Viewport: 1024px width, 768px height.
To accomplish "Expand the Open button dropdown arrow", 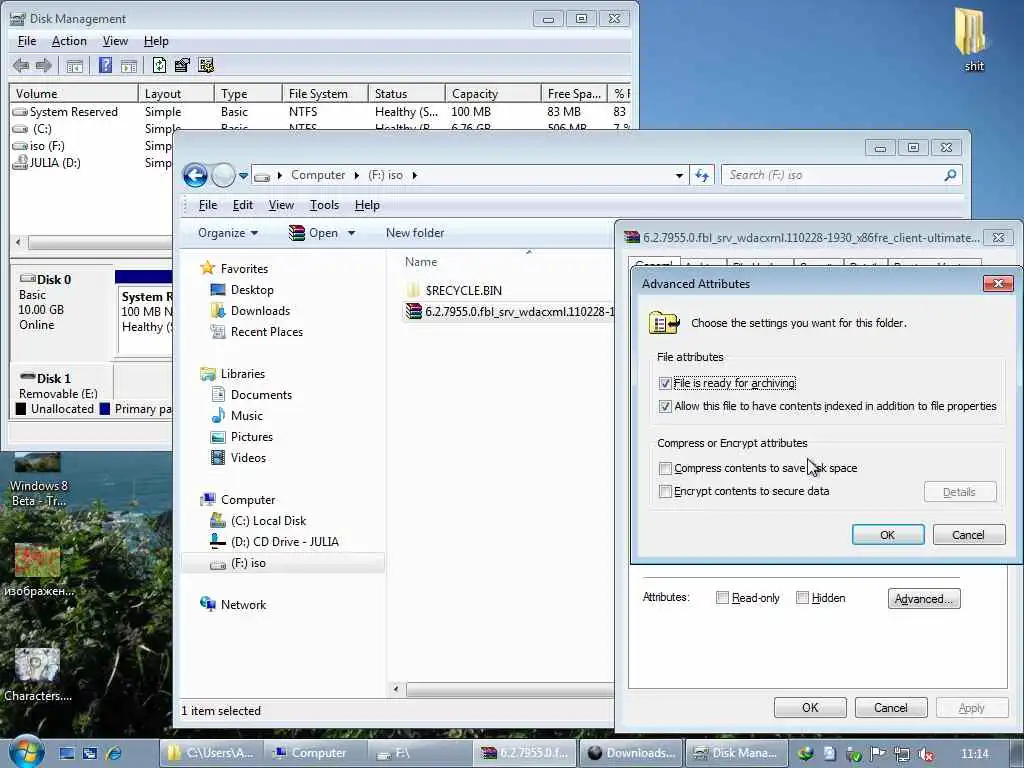I will coord(351,233).
